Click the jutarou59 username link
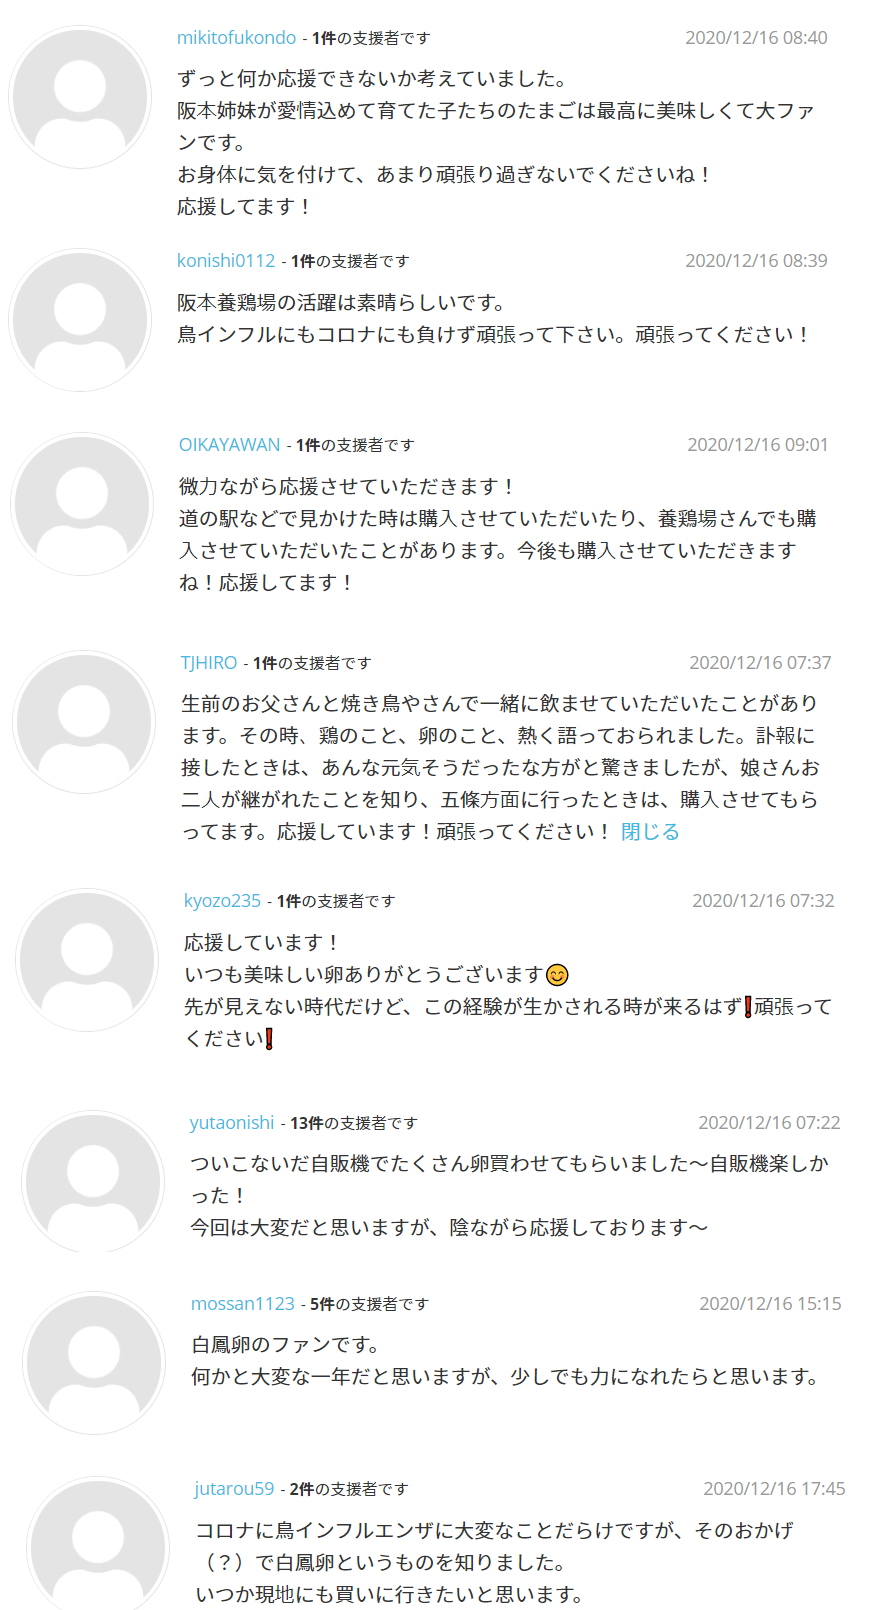The image size is (882, 1610). [234, 1489]
